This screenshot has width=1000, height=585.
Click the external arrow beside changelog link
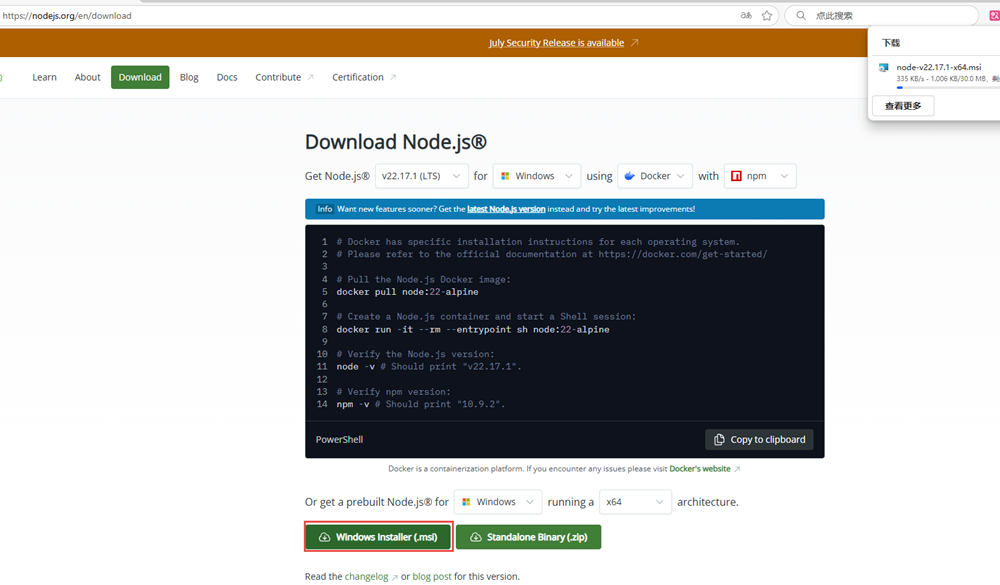point(395,577)
